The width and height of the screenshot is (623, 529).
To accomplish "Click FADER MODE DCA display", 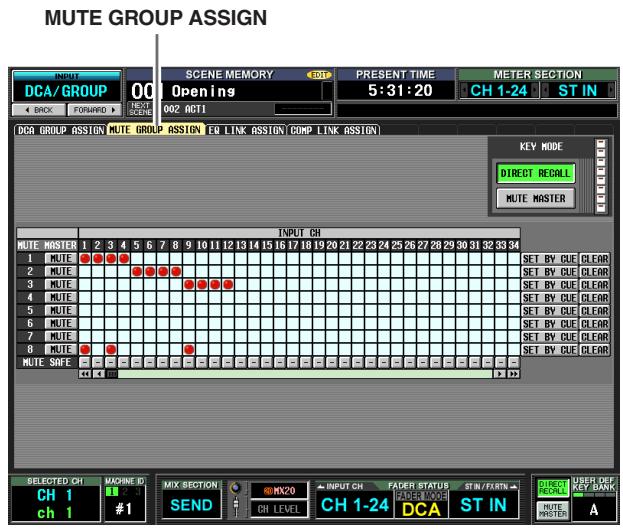I will click(x=421, y=504).
